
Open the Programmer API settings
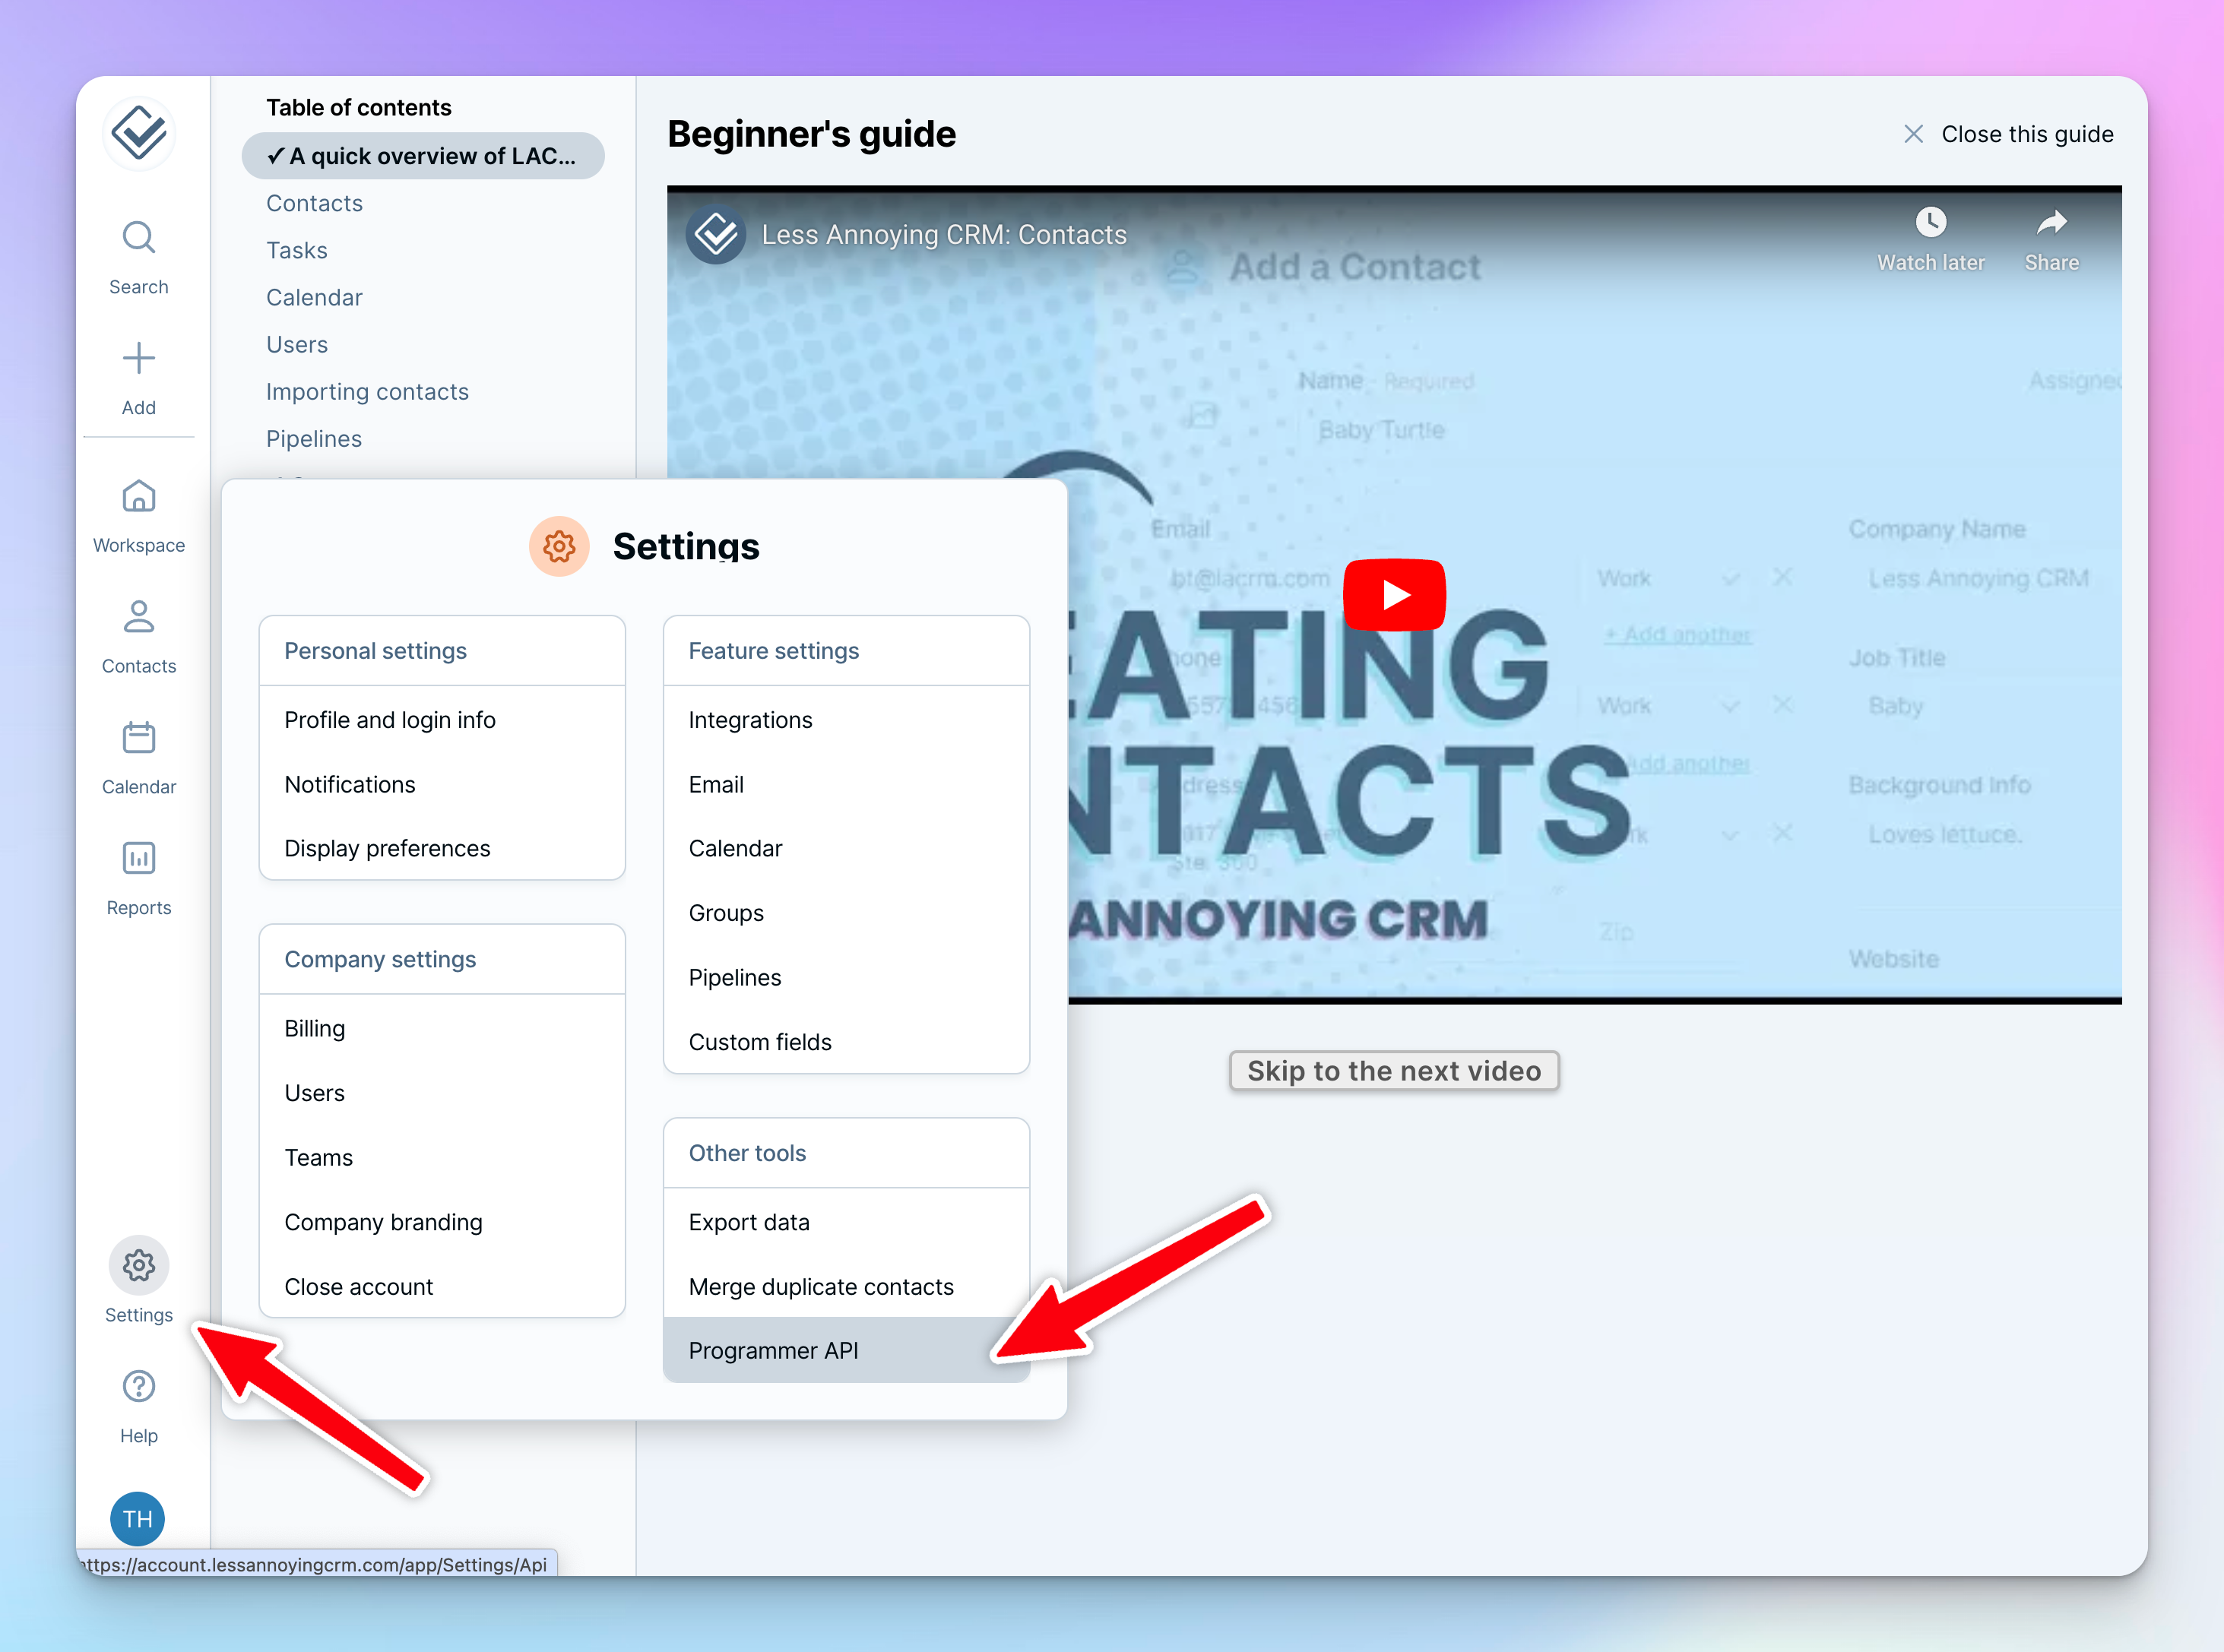[x=773, y=1350]
